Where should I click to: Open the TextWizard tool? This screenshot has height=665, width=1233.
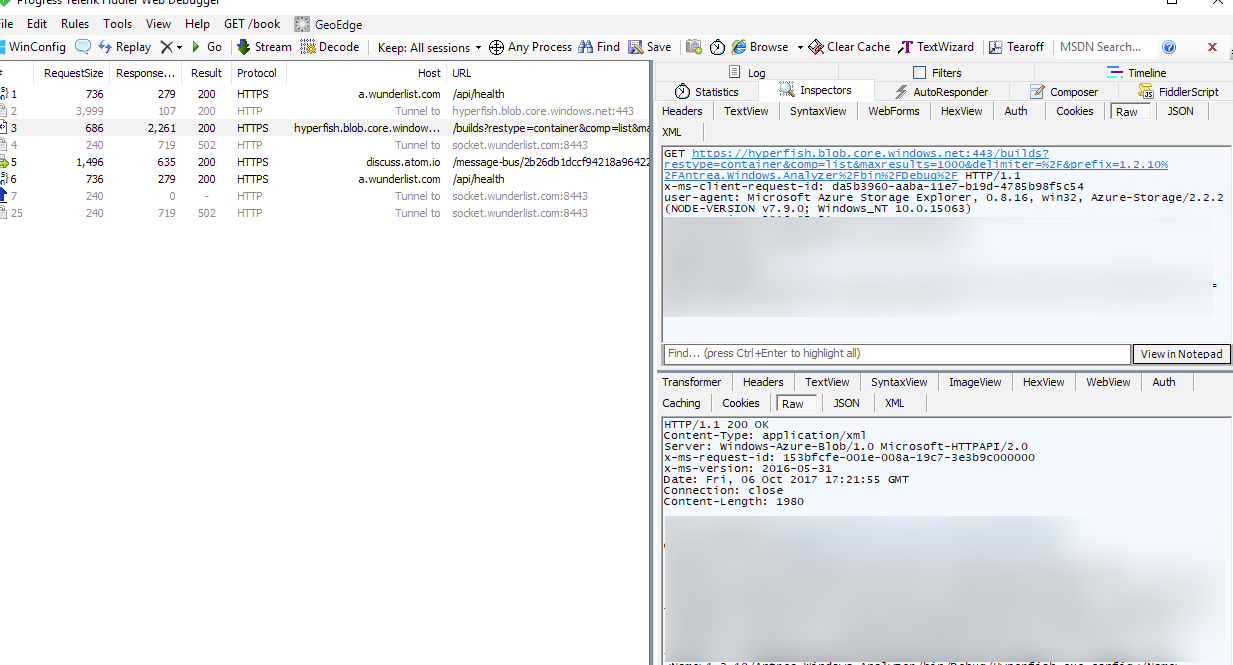coord(936,47)
